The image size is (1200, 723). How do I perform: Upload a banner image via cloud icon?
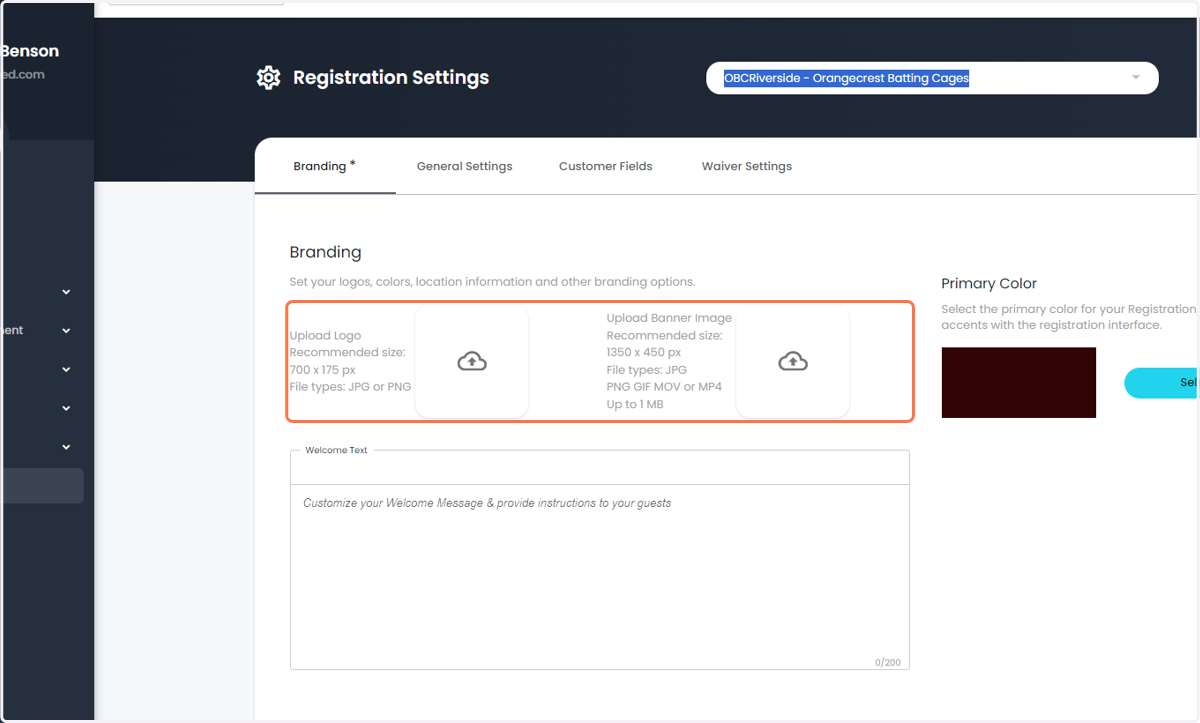pyautogui.click(x=793, y=361)
